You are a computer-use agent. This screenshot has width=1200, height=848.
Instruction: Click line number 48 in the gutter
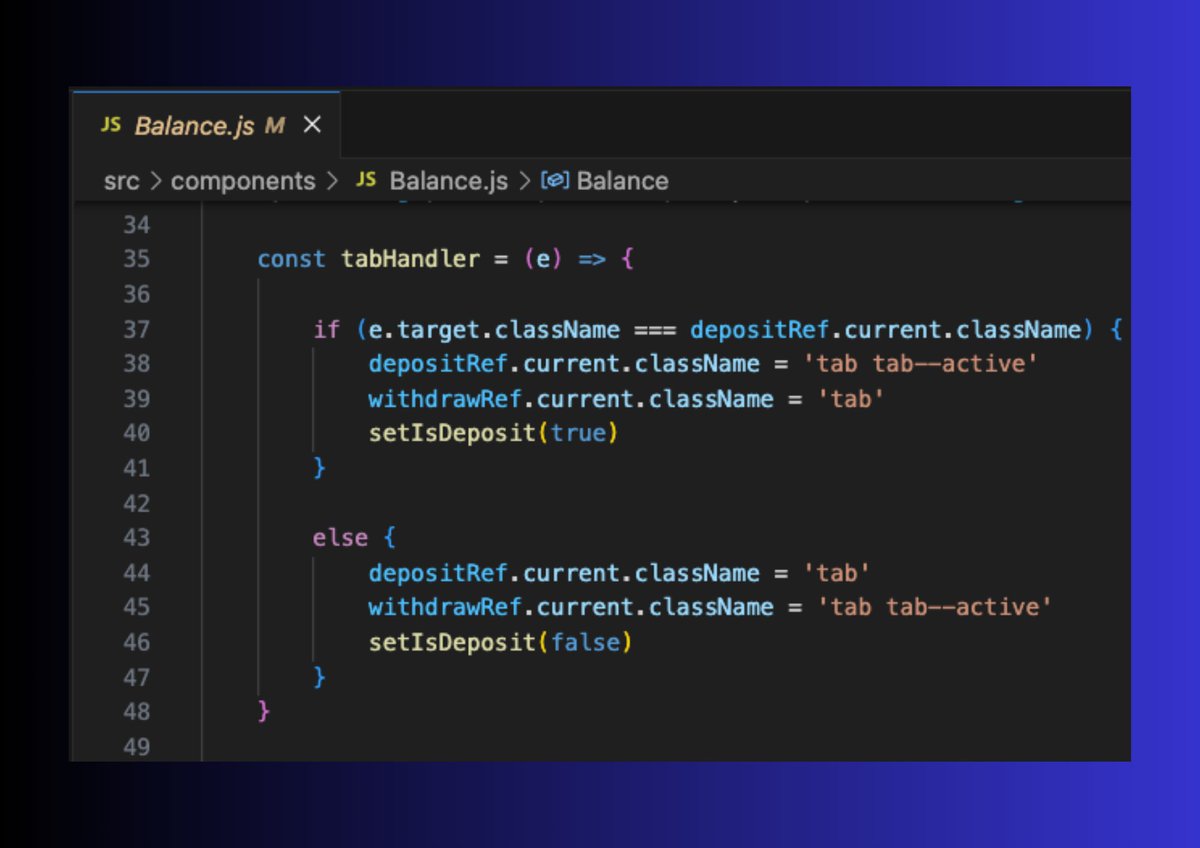coord(136,712)
